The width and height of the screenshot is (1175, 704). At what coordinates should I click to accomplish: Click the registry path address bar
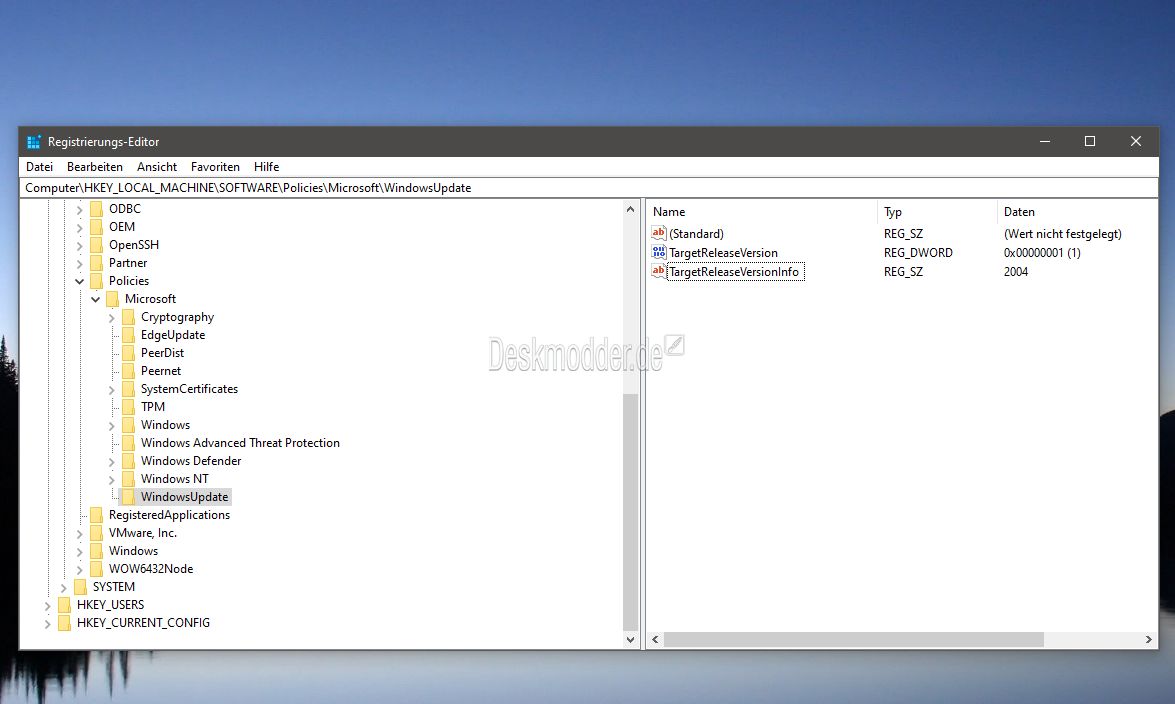(588, 187)
